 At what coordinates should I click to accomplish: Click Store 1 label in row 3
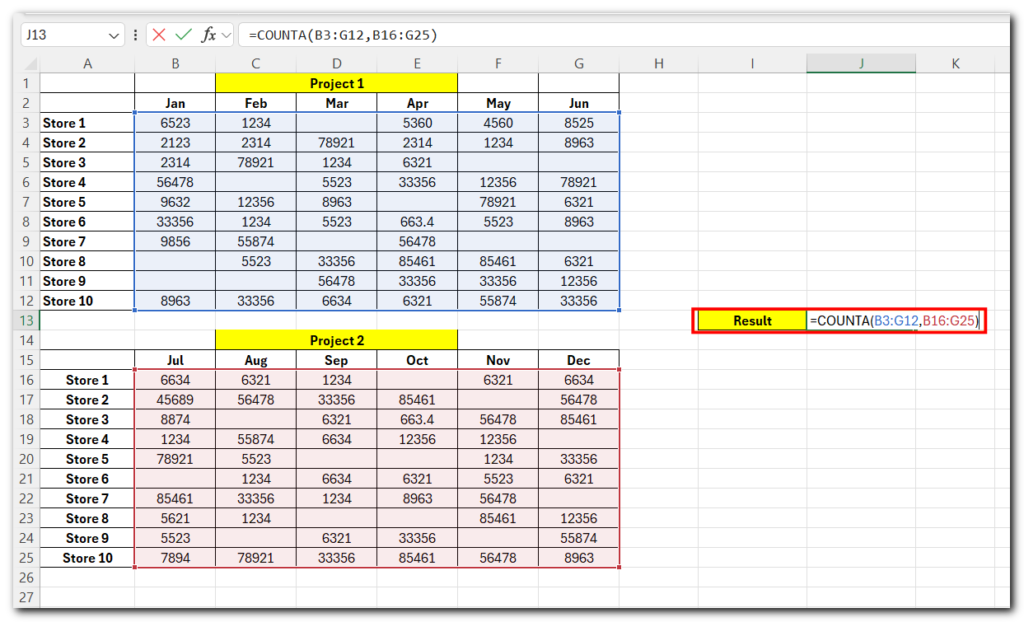[88, 123]
